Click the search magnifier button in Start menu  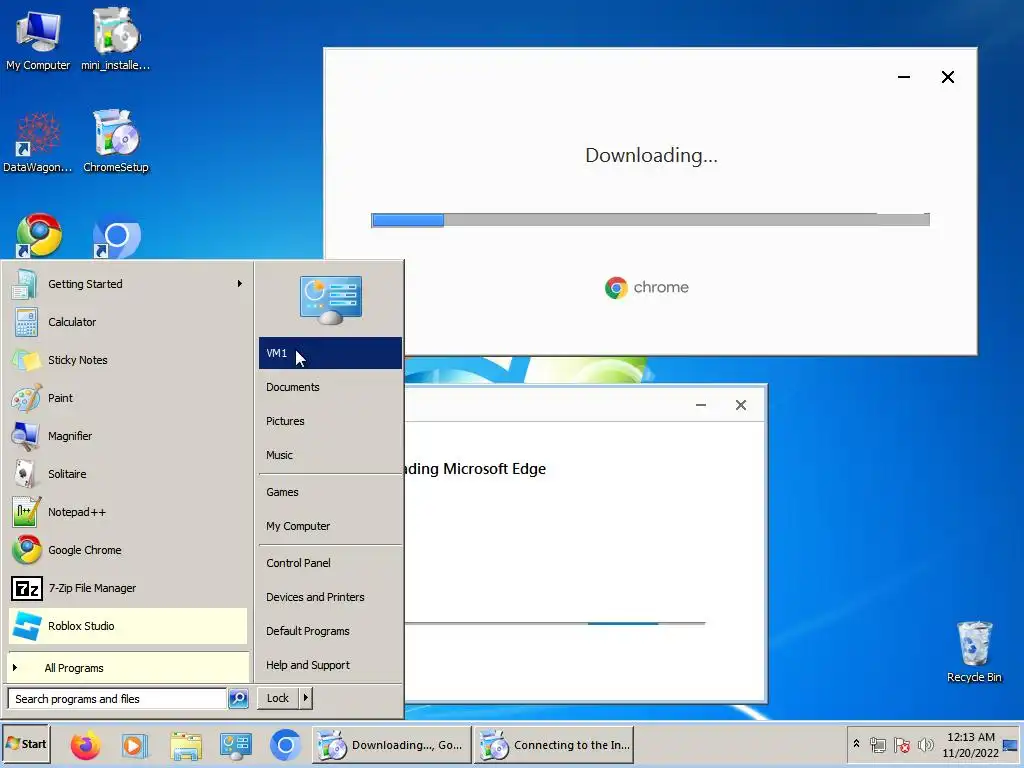[x=238, y=698]
